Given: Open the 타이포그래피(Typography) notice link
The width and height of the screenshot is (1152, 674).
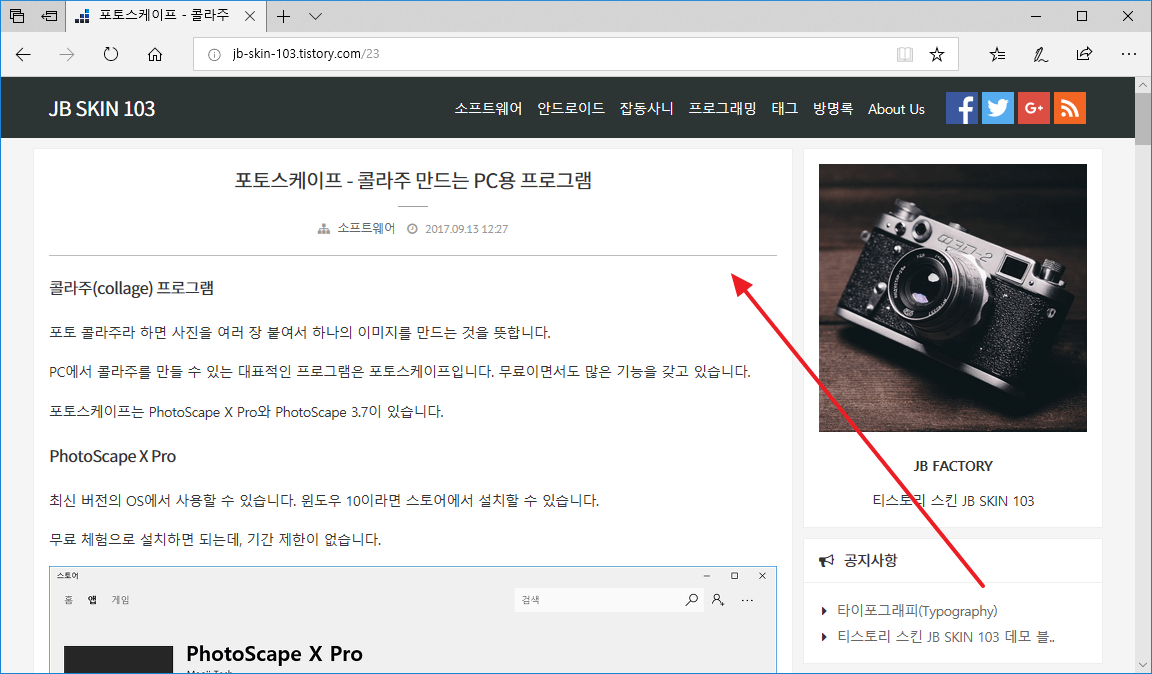Looking at the screenshot, I should click(x=917, y=611).
